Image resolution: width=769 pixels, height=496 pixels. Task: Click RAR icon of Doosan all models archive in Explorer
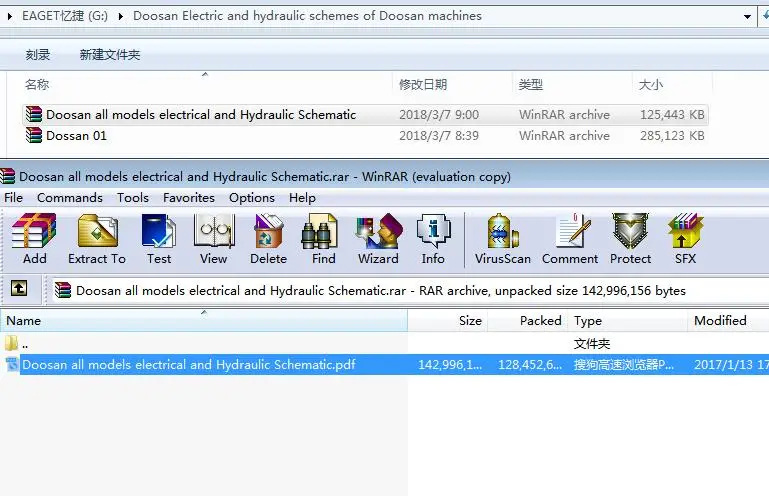34,114
